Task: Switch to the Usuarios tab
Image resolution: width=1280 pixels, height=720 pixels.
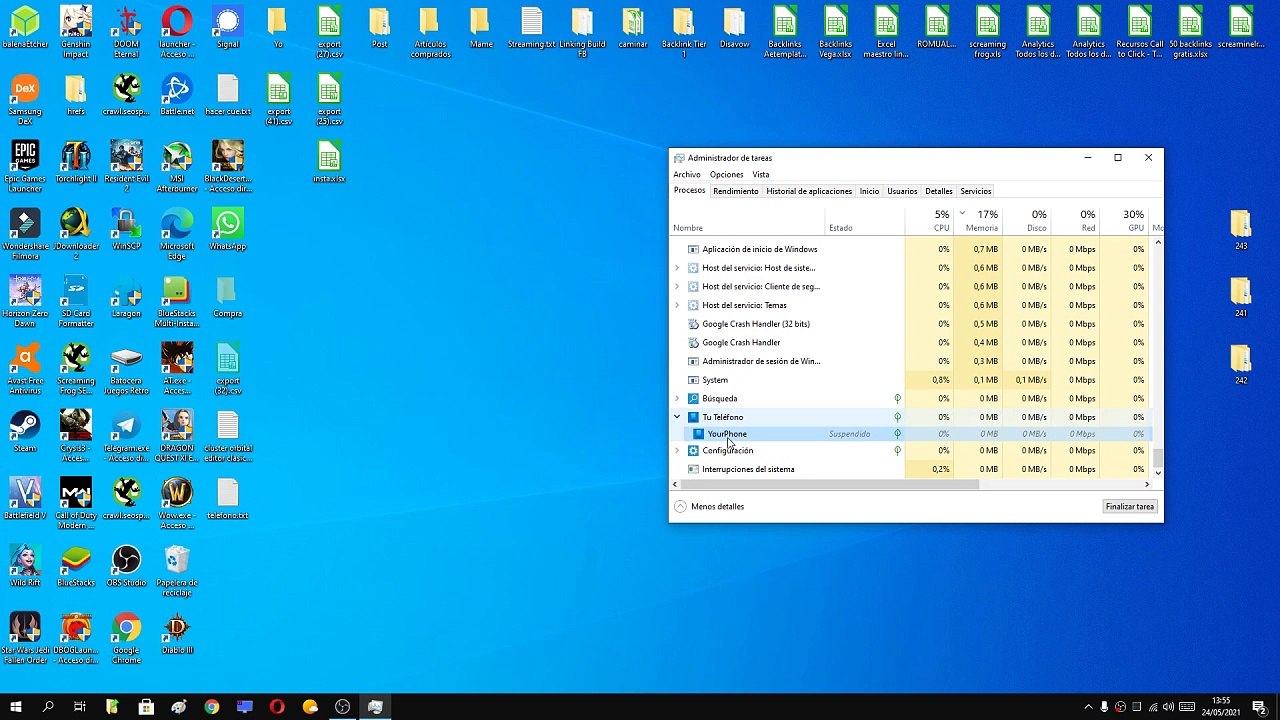Action: 902,191
